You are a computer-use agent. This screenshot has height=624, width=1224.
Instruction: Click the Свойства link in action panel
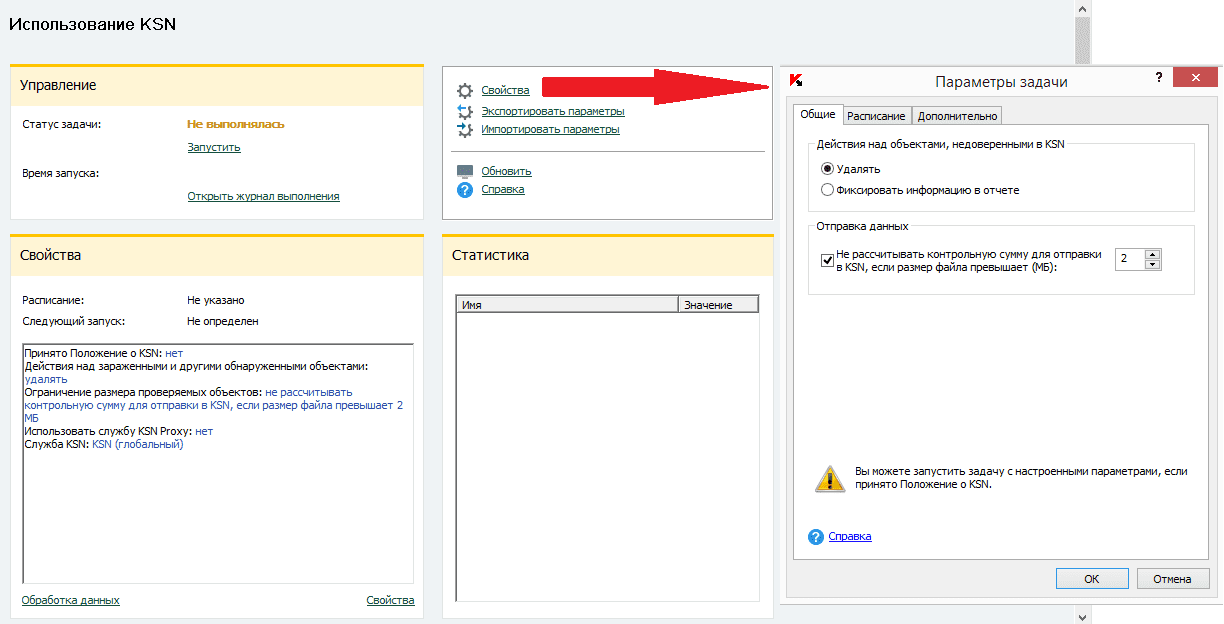505,90
